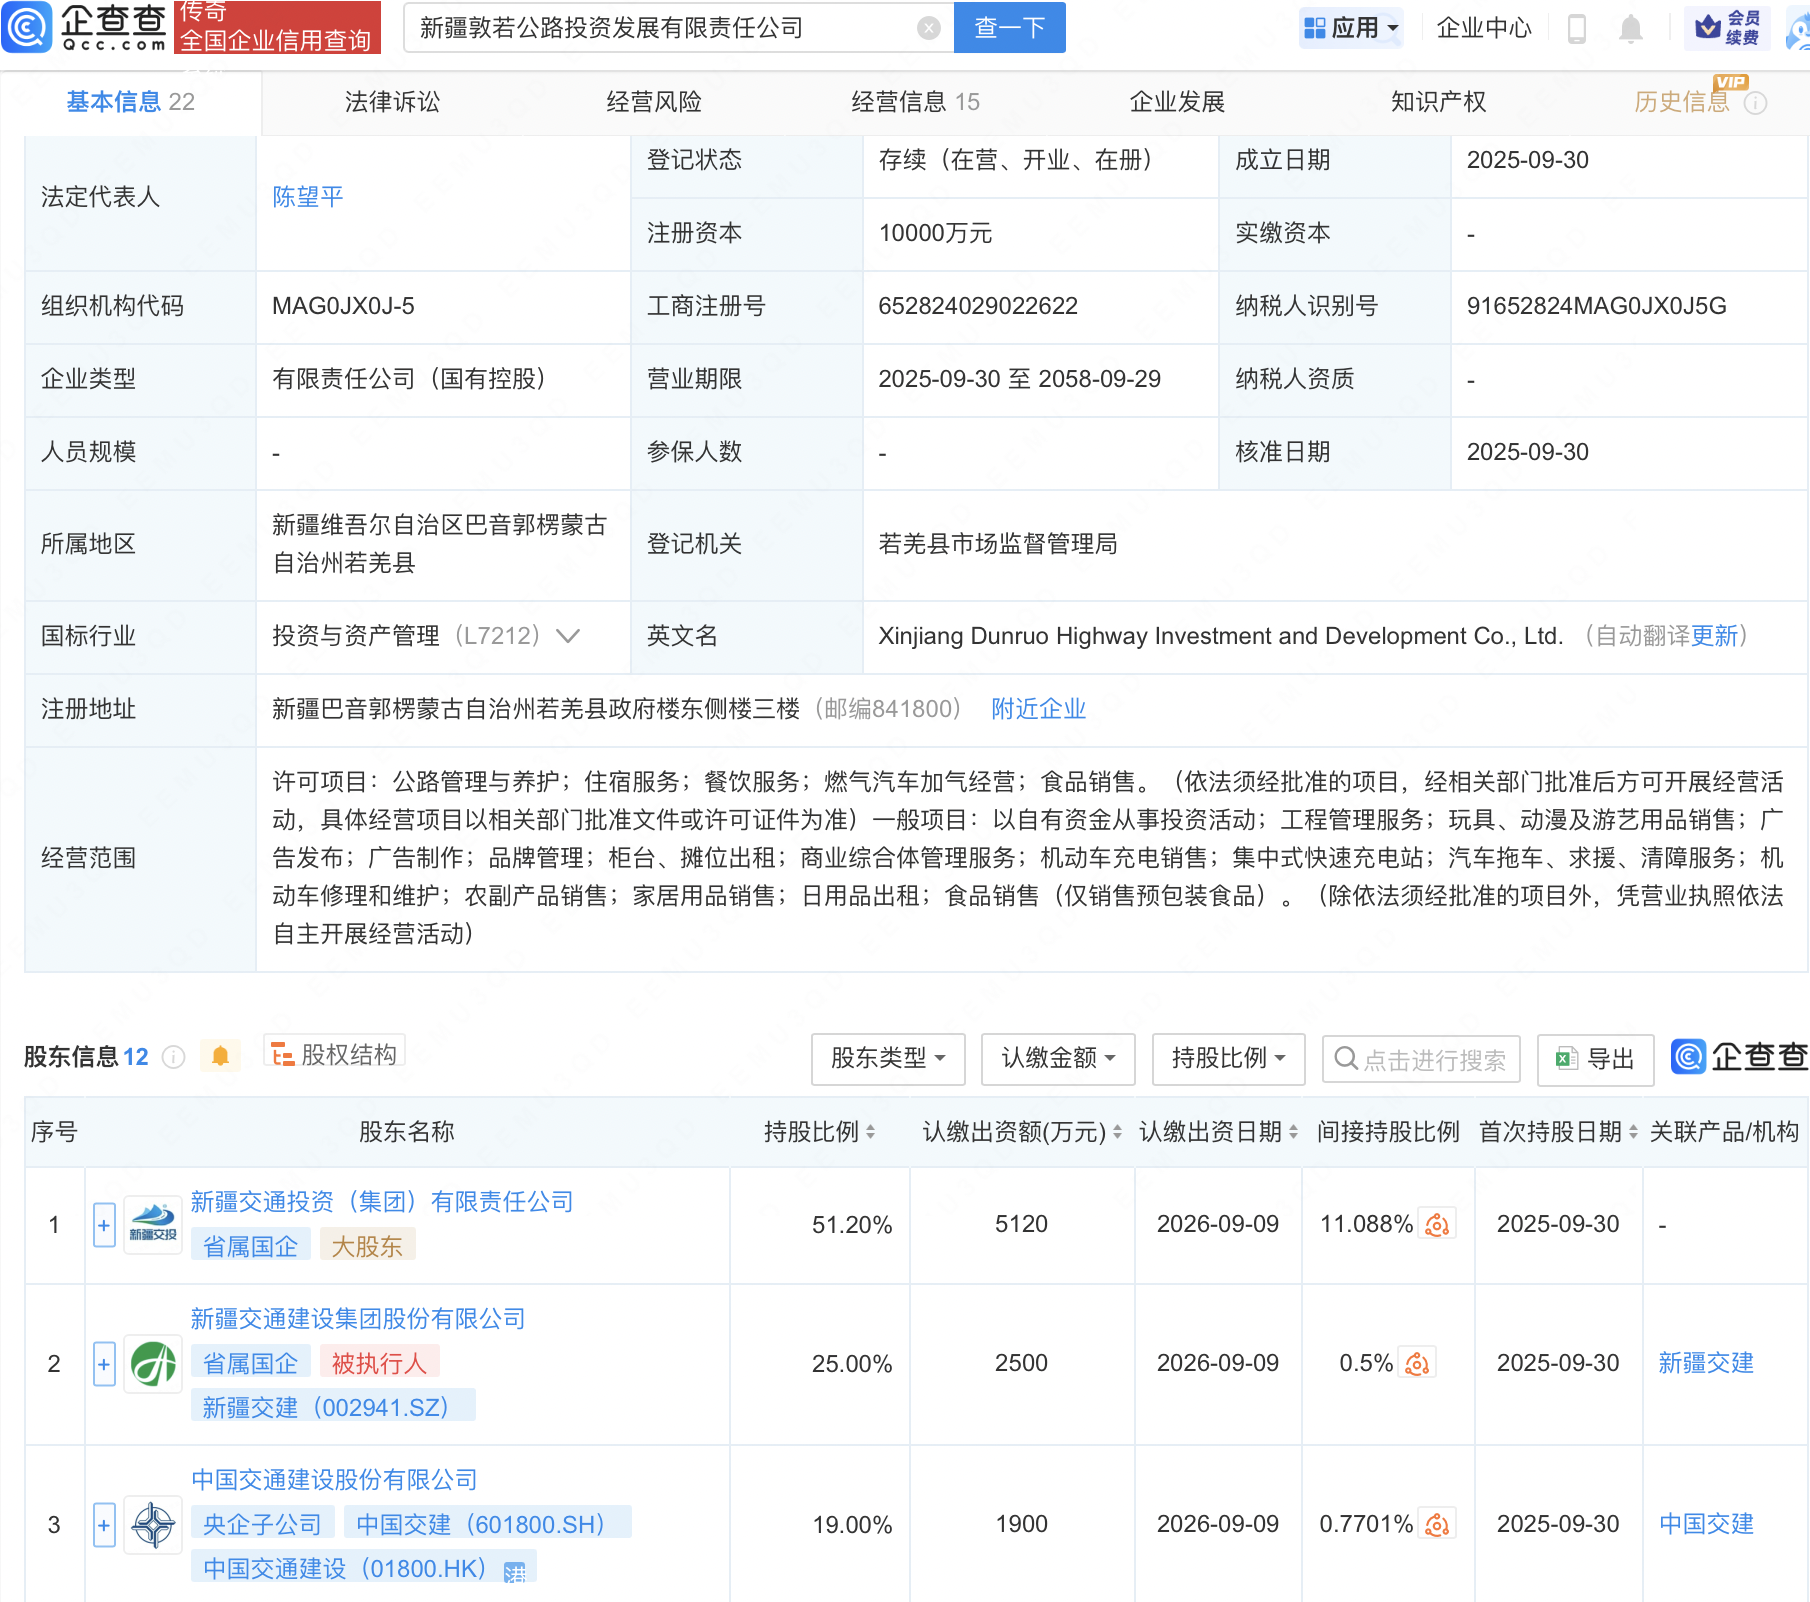Switch to the 法律诉讼 tab

(x=392, y=102)
